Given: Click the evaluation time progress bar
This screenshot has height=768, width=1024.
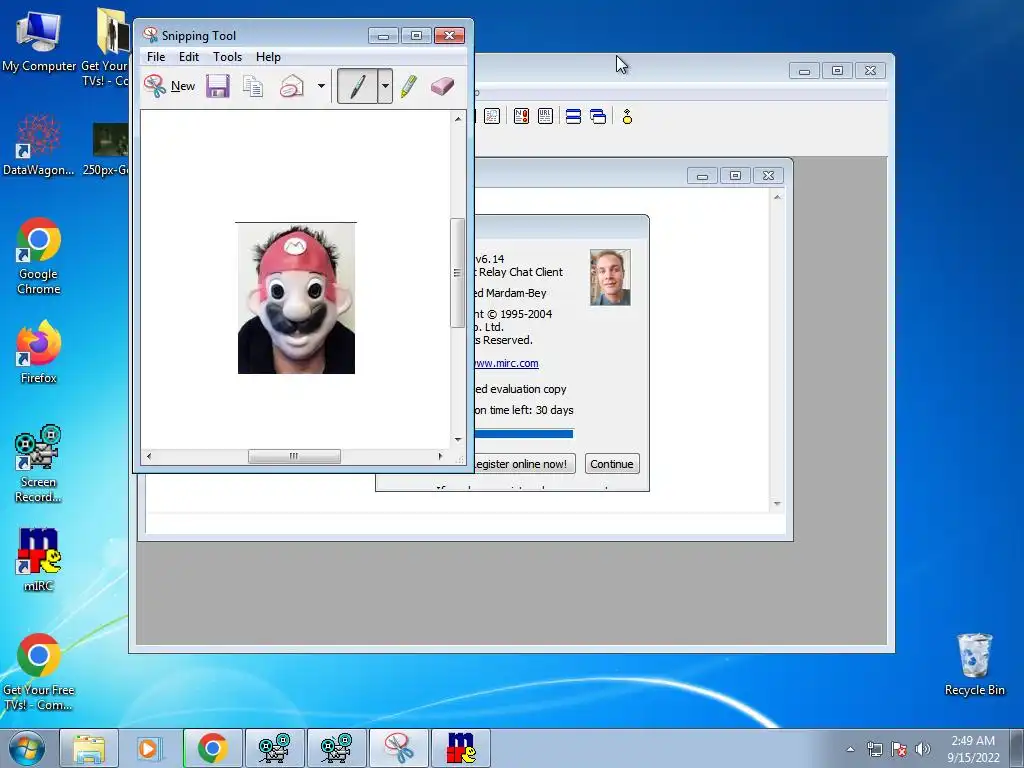Looking at the screenshot, I should coord(524,434).
